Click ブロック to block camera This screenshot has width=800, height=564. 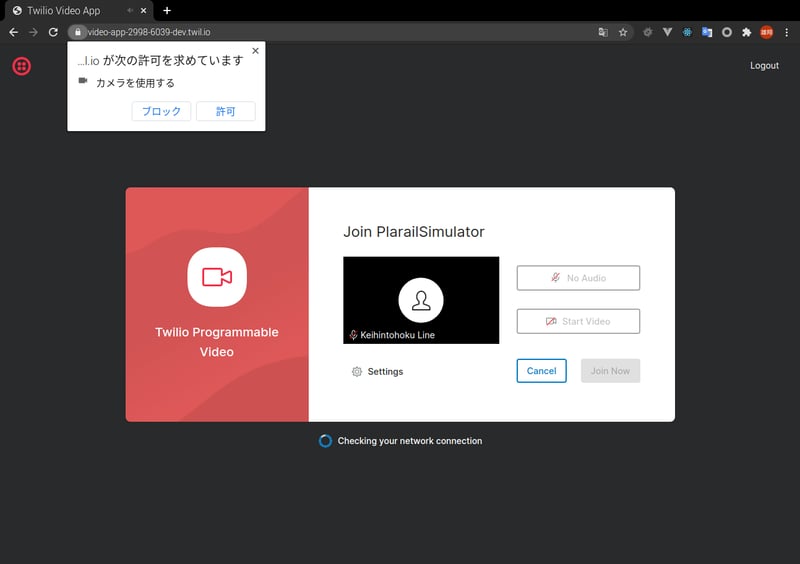click(161, 111)
